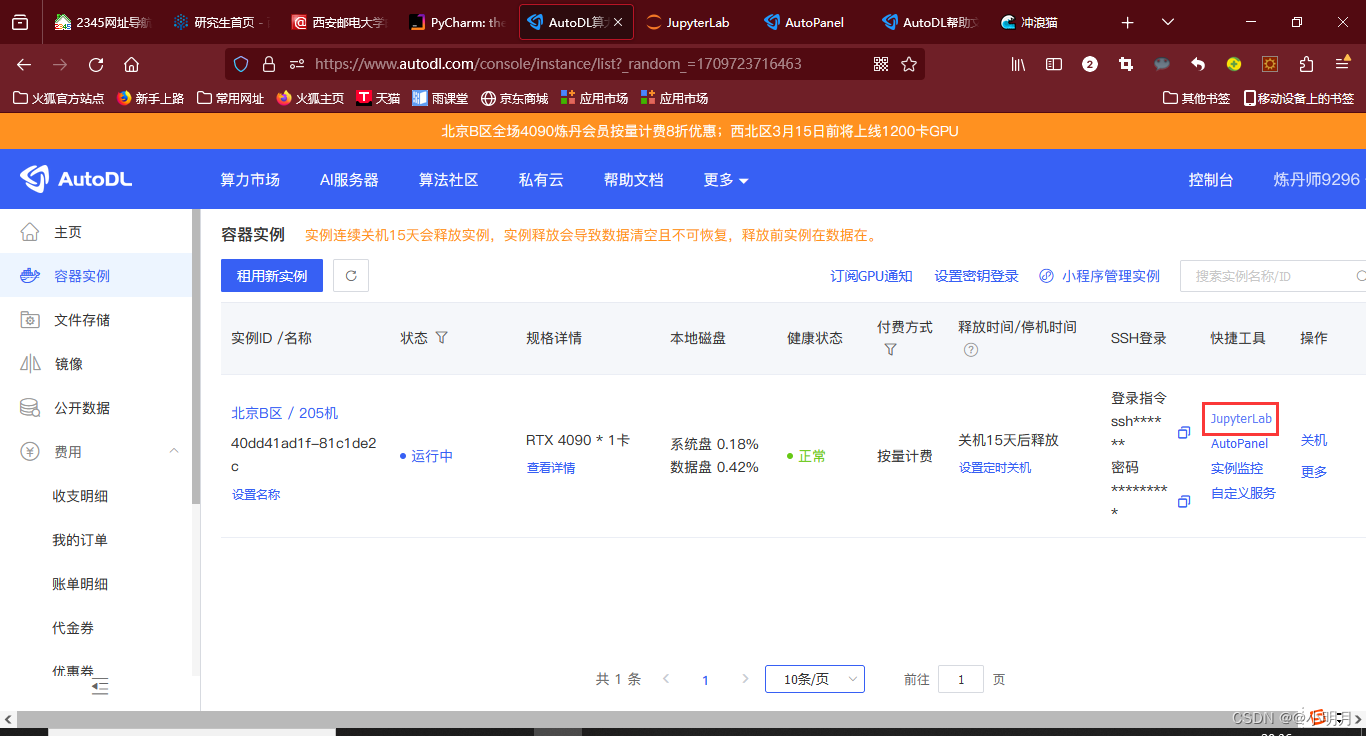Click the 租用新实例 button
This screenshot has width=1366, height=736.
pyautogui.click(x=272, y=276)
